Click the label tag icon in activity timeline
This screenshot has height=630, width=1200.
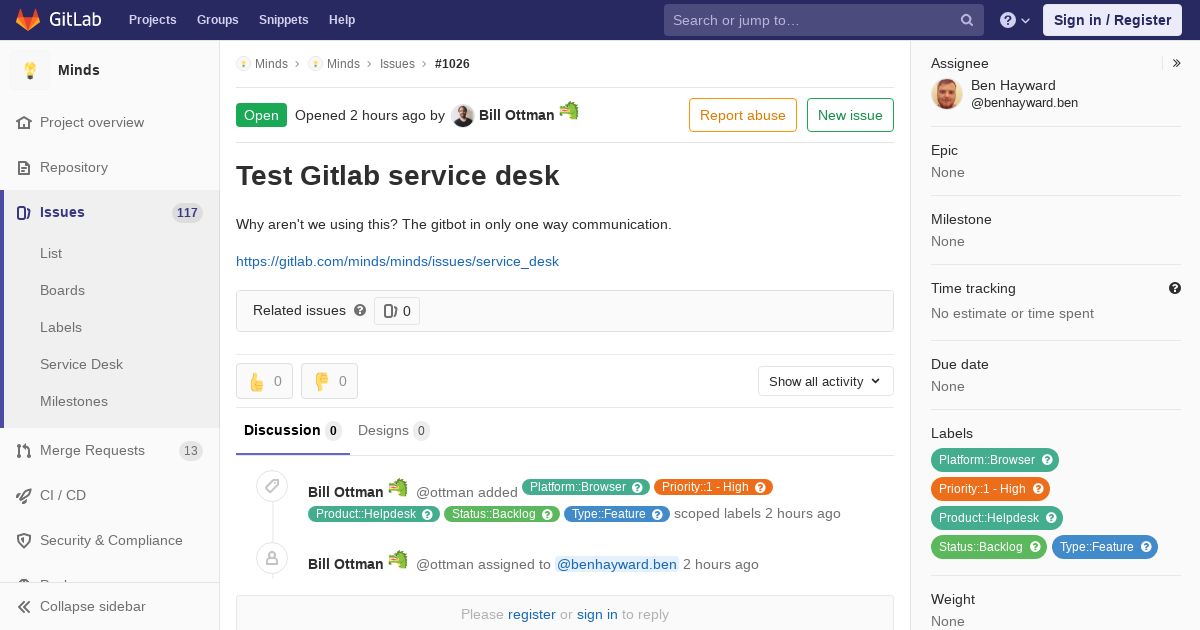click(272, 487)
